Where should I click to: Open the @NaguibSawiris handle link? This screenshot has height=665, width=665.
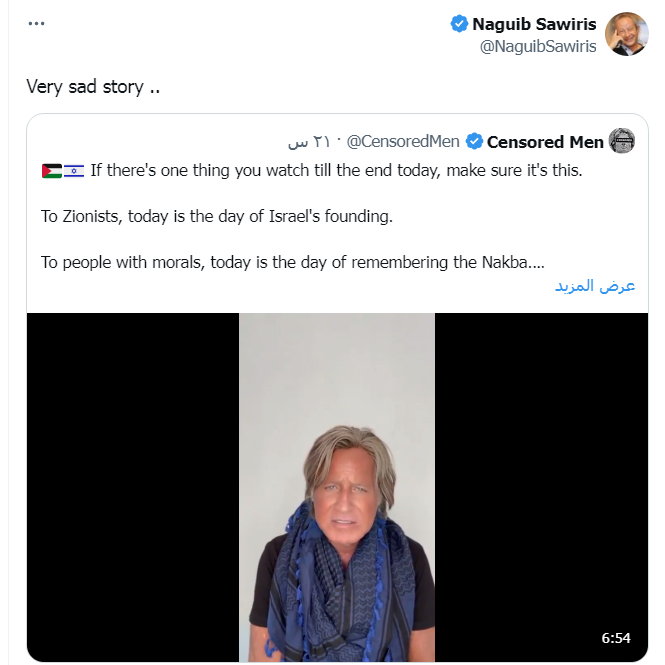coord(539,46)
